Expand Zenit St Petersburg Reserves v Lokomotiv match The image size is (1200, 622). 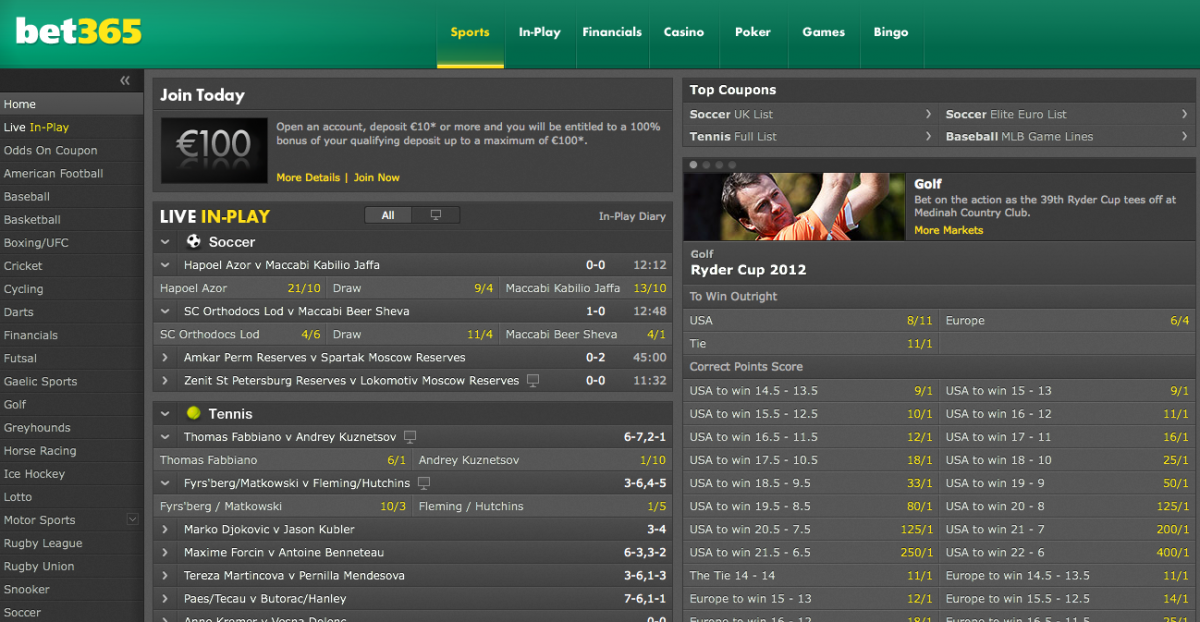pos(165,380)
